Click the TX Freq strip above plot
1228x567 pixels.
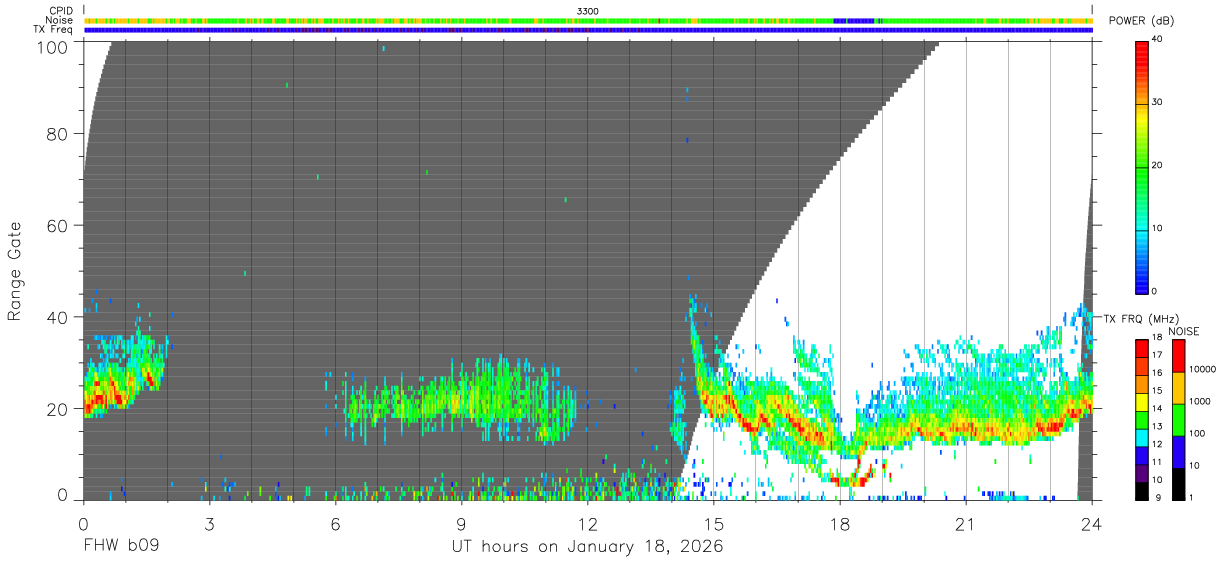point(588,30)
